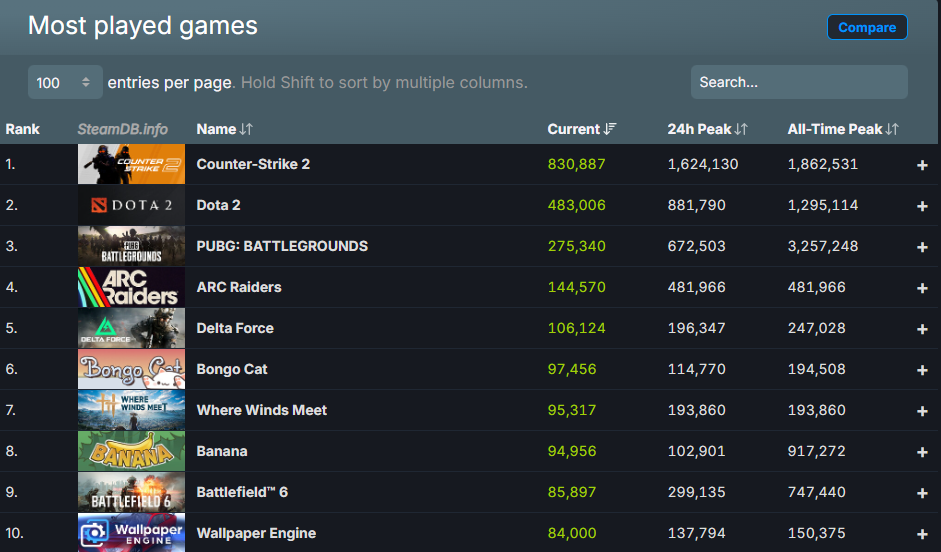Click the Rank column header

23,129
